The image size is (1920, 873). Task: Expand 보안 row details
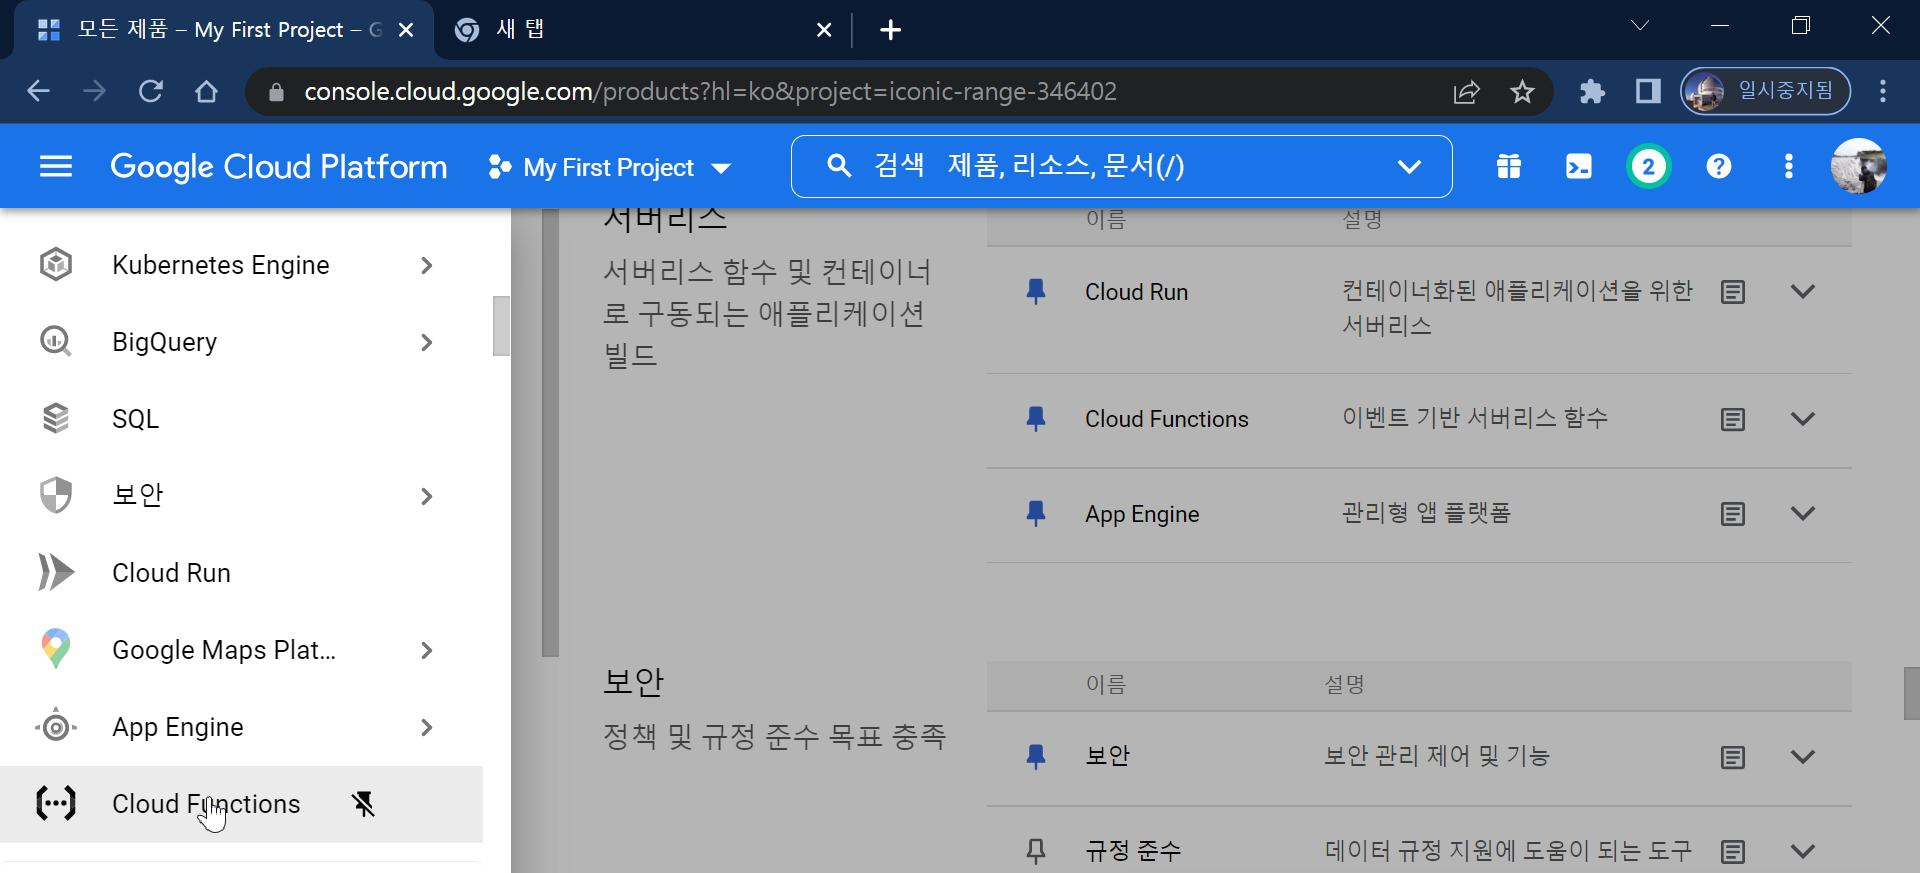pyautogui.click(x=1803, y=757)
